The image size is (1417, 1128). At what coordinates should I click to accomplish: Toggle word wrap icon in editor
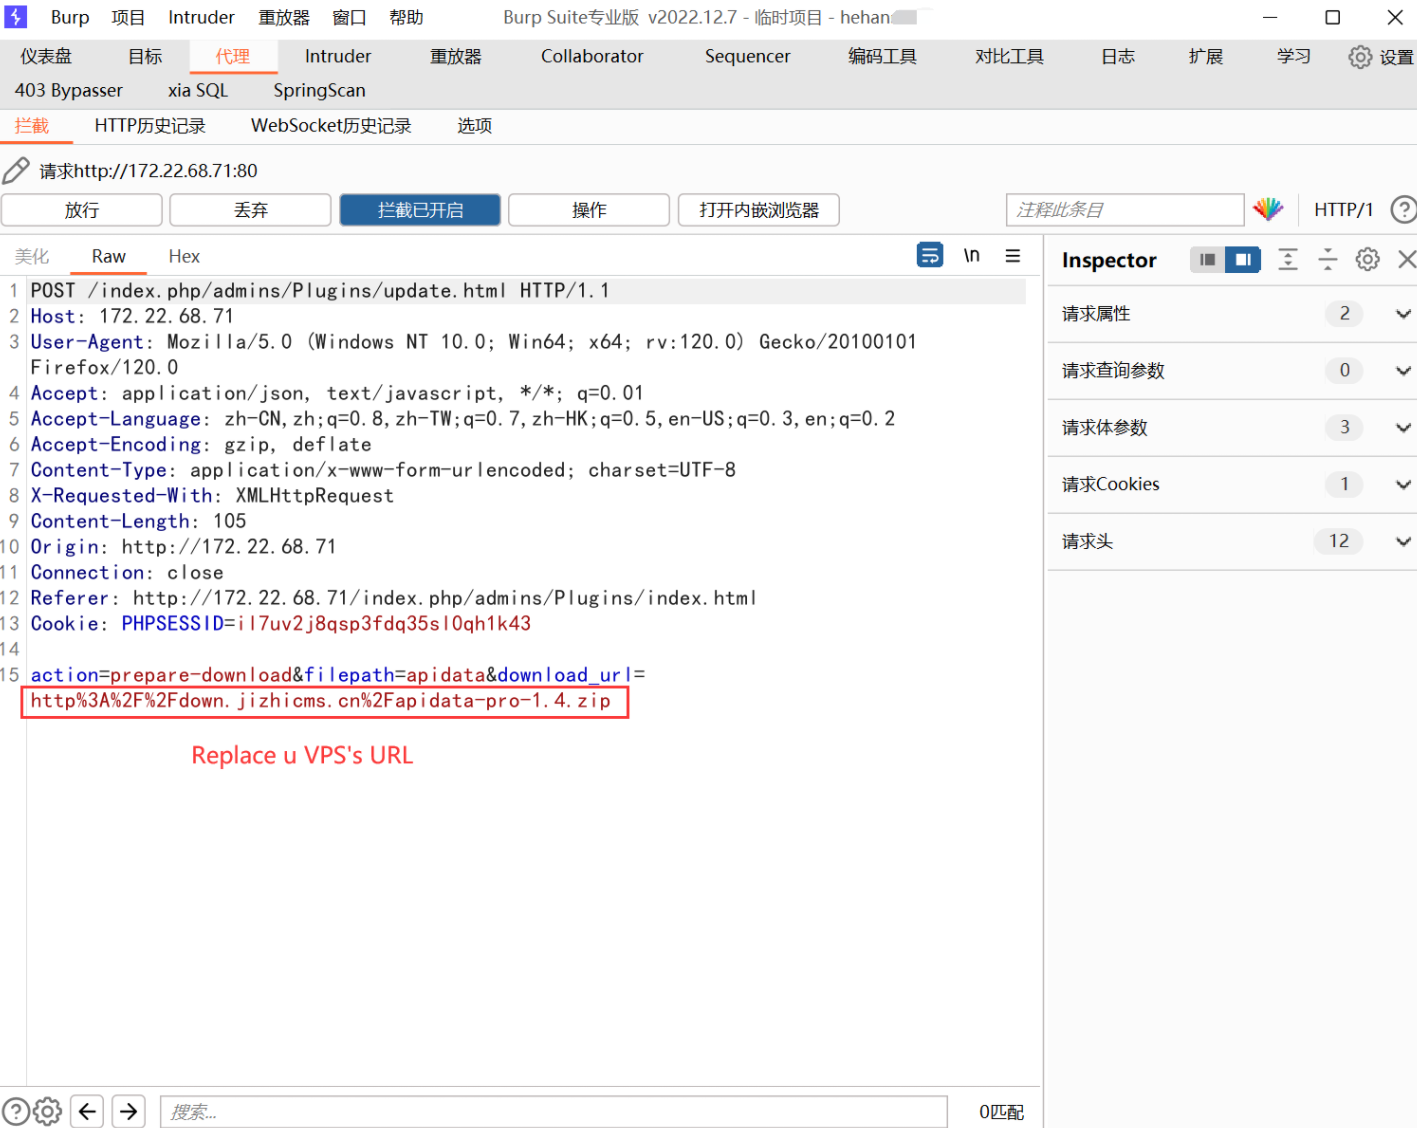[930, 255]
